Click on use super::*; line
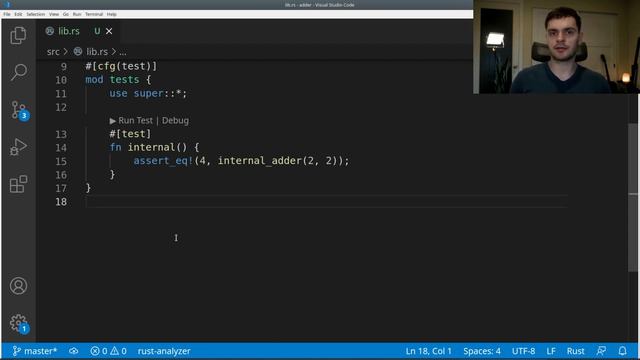640x360 pixels. [148, 93]
